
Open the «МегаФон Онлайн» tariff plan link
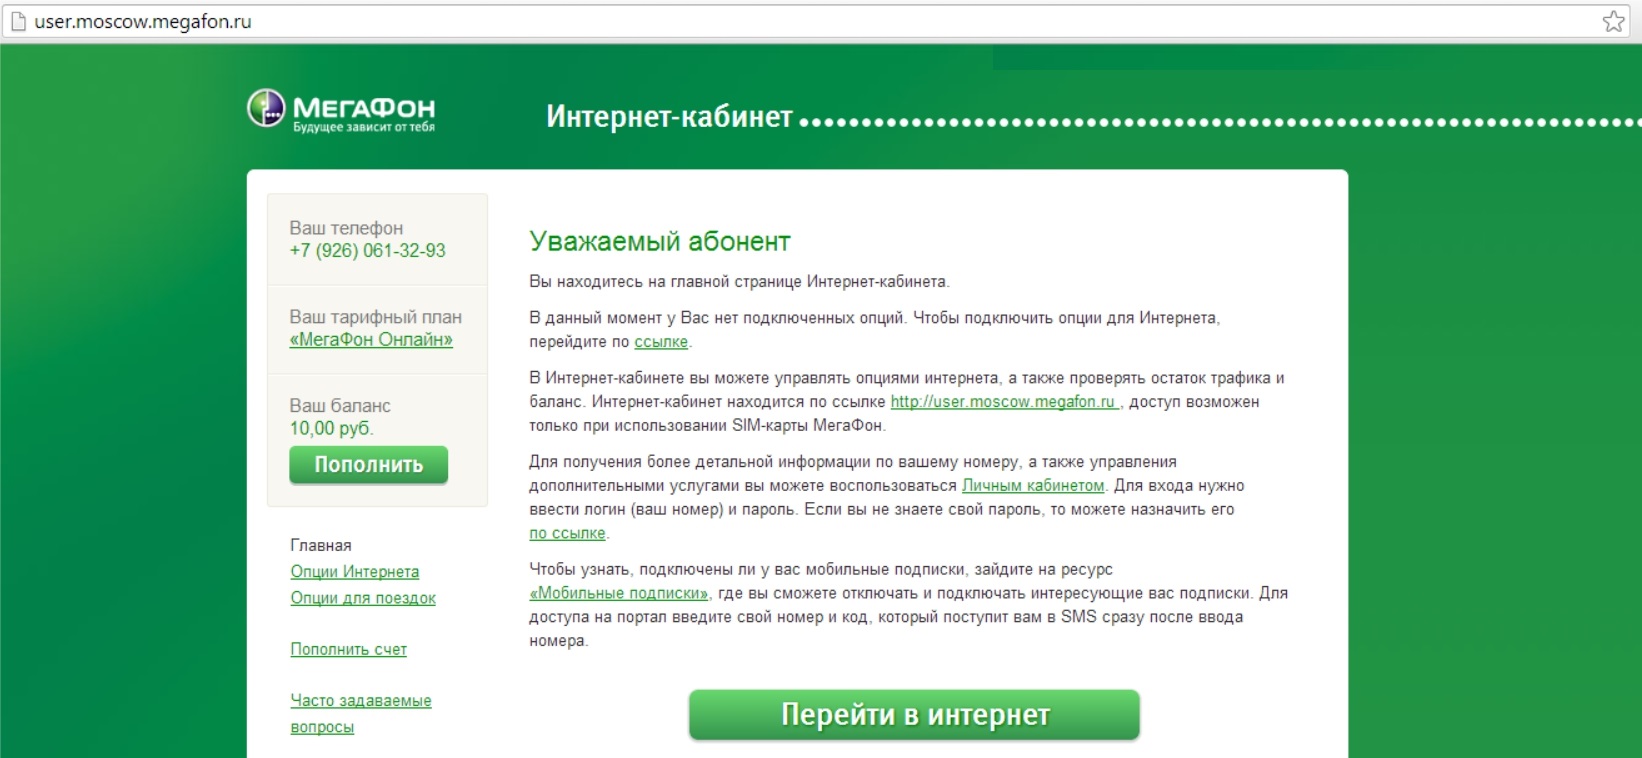click(371, 340)
